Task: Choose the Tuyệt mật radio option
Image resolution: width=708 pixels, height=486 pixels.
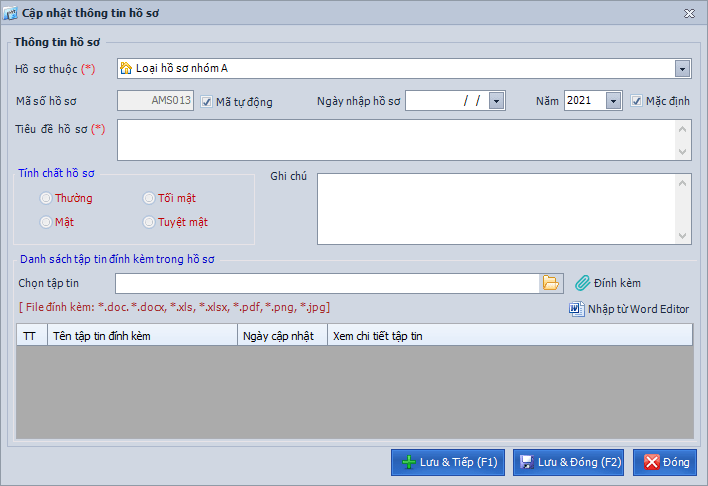Action: click(149, 222)
